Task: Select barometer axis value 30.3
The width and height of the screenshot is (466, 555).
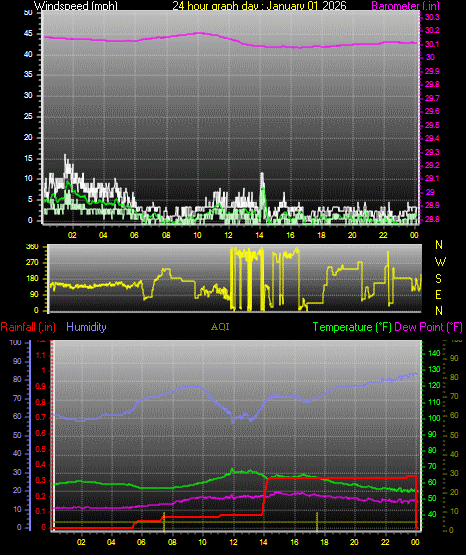Action: pyautogui.click(x=432, y=17)
